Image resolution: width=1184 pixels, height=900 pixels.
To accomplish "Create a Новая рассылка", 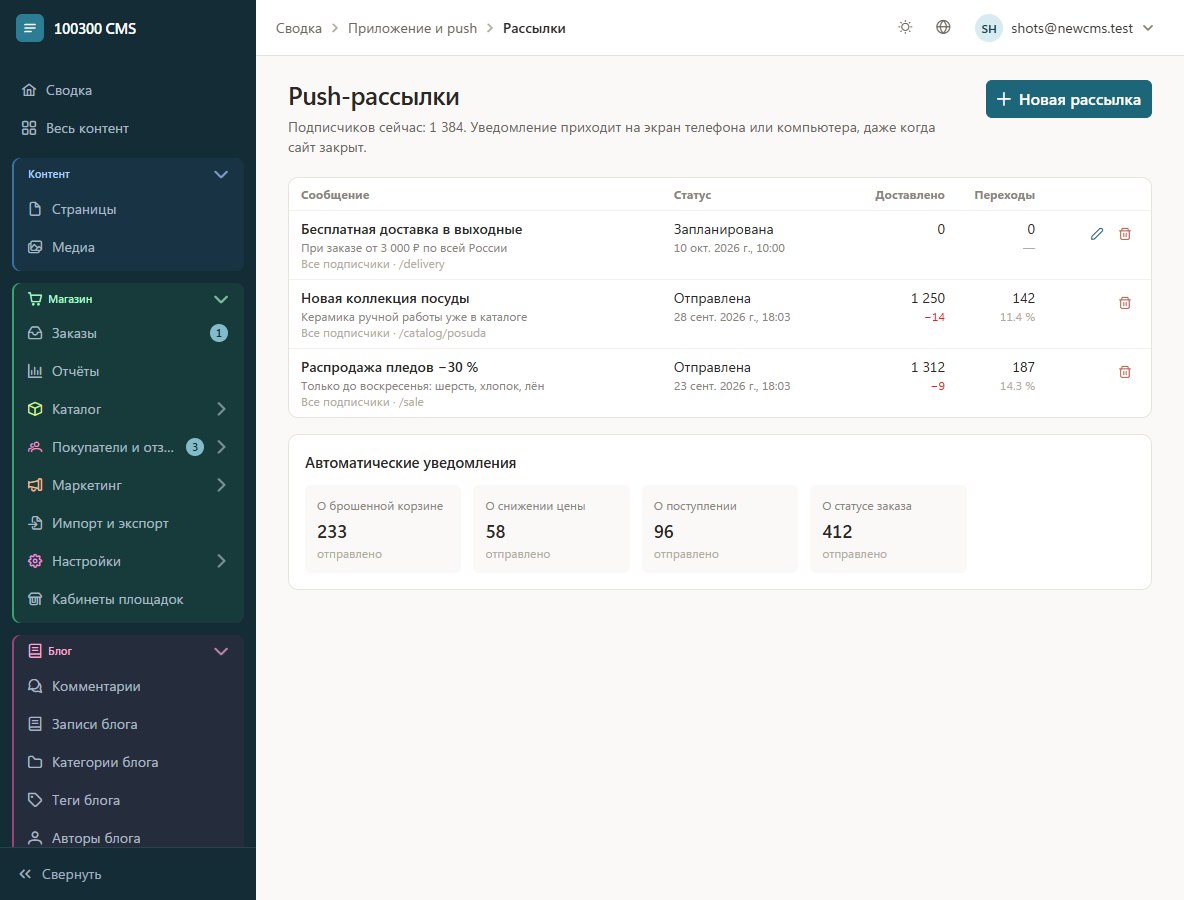I will click(x=1068, y=99).
